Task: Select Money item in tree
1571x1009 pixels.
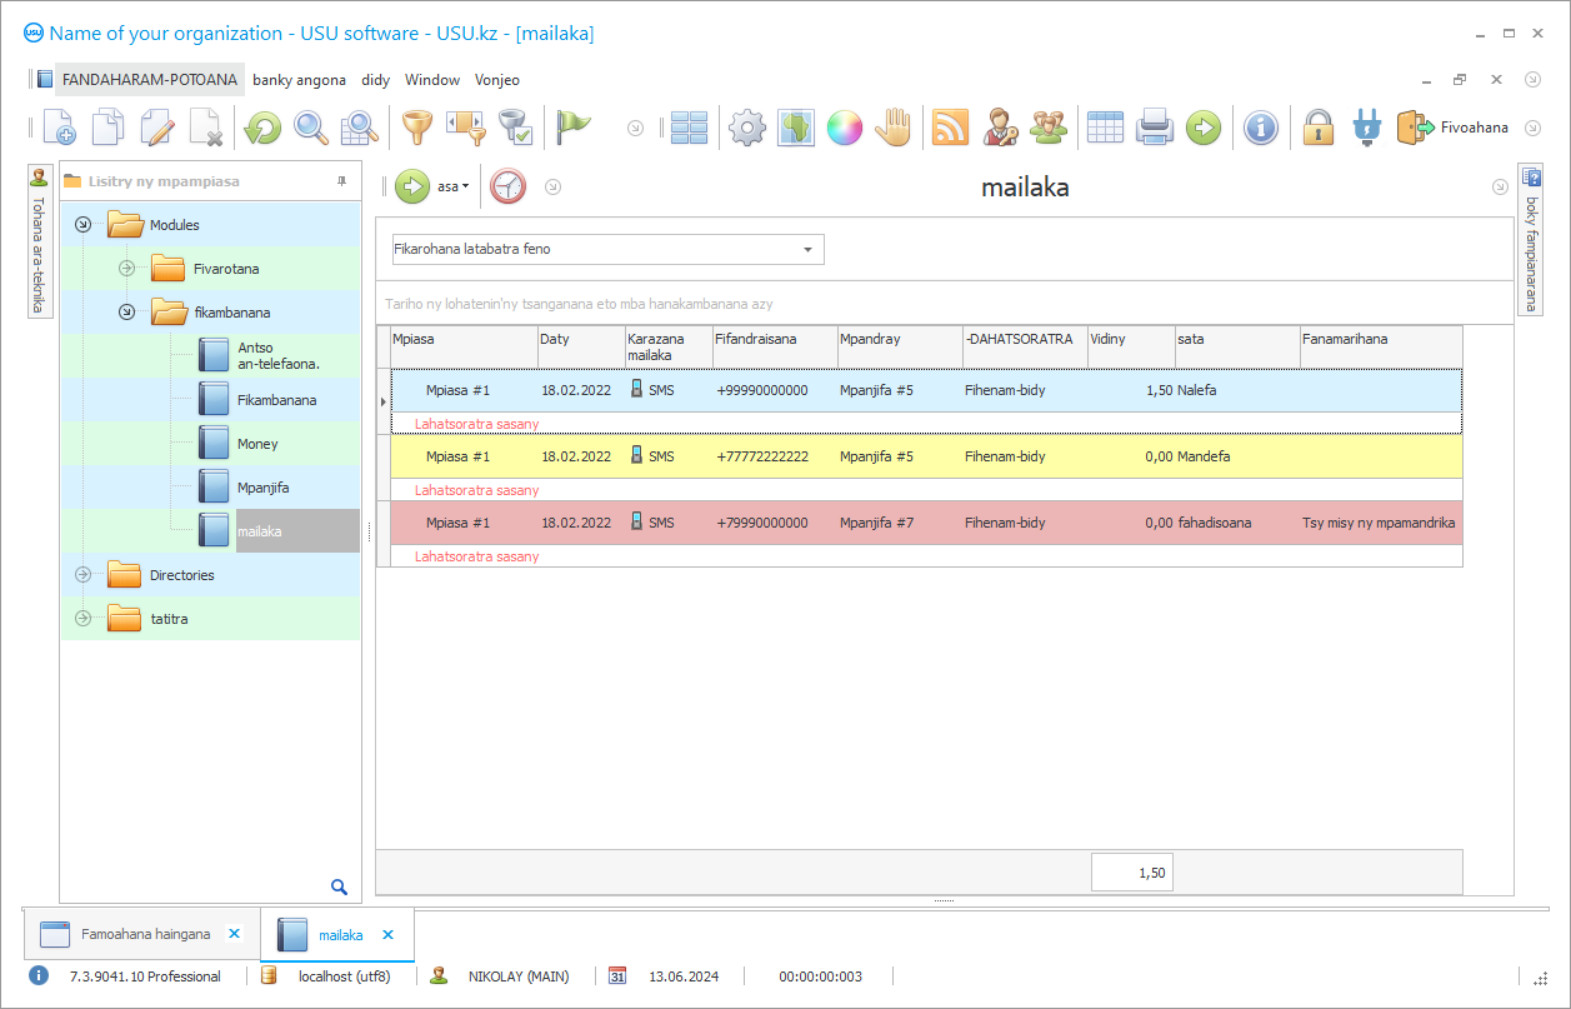Action: [x=257, y=444]
